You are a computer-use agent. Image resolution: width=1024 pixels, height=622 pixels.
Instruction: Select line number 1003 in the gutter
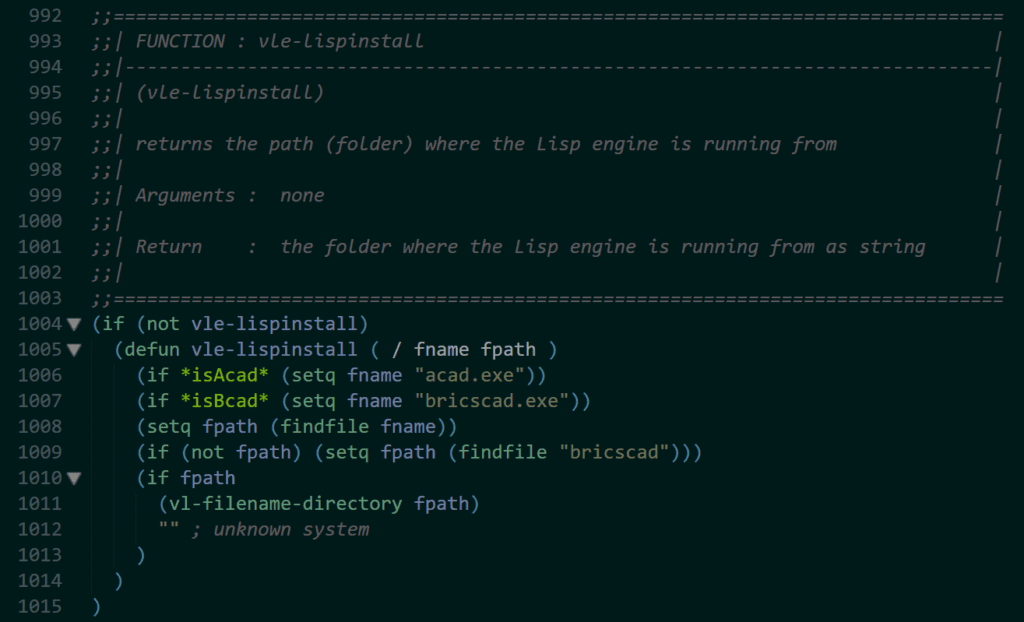point(40,298)
